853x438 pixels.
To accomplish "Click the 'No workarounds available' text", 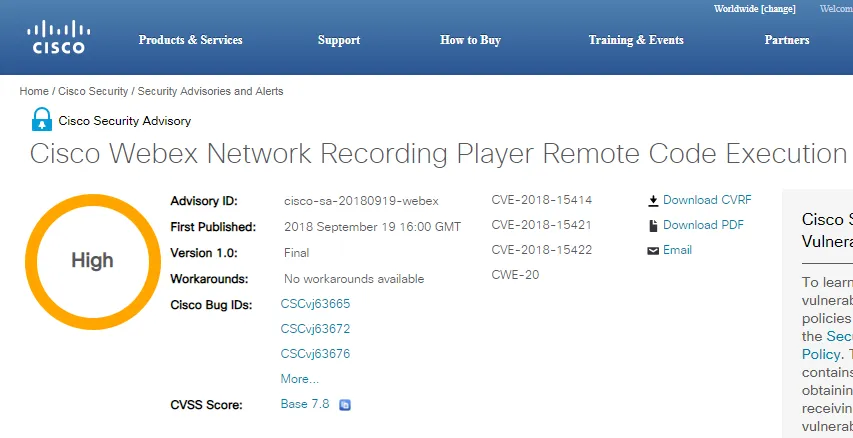I will click(354, 279).
